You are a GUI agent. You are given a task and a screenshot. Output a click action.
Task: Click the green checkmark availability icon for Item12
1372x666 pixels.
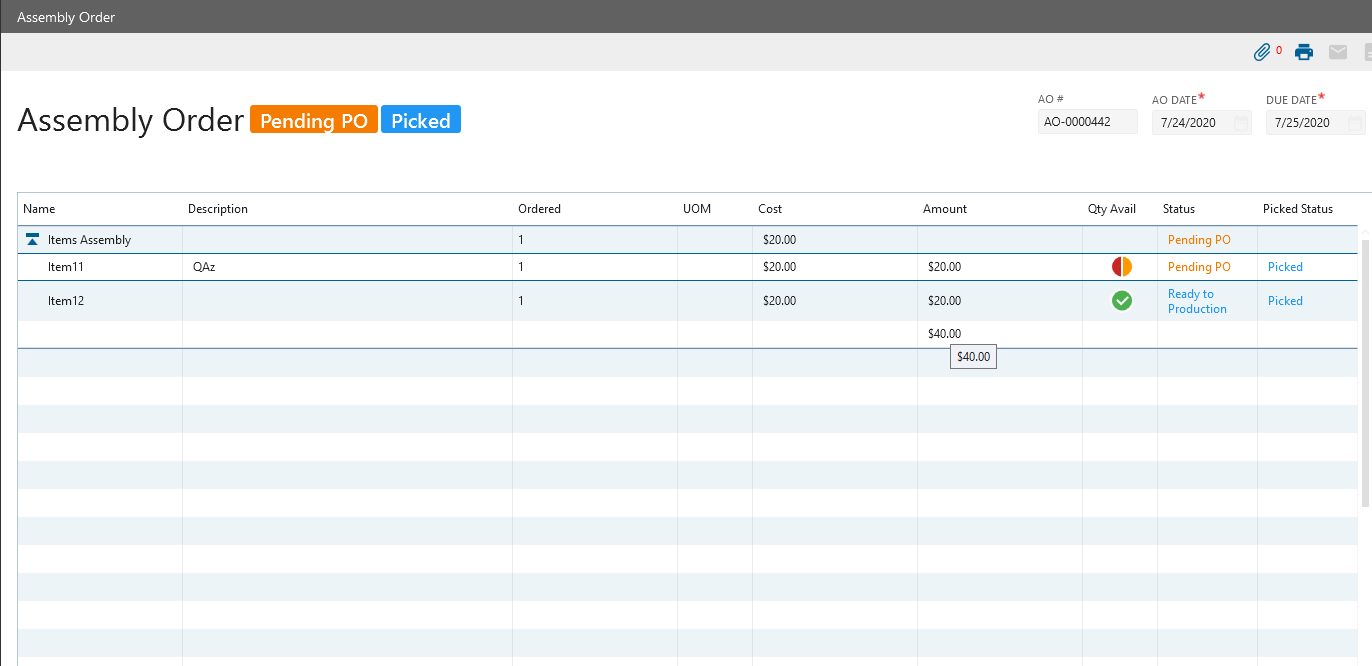(1122, 300)
